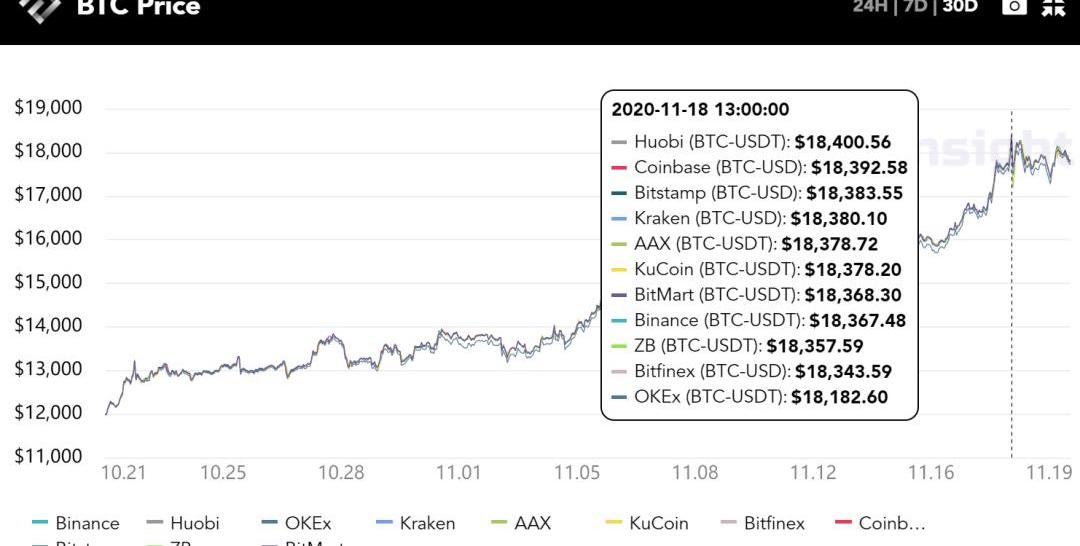1080x546 pixels.
Task: Toggle the truncated Coinbase legend entry
Action: coord(892,523)
